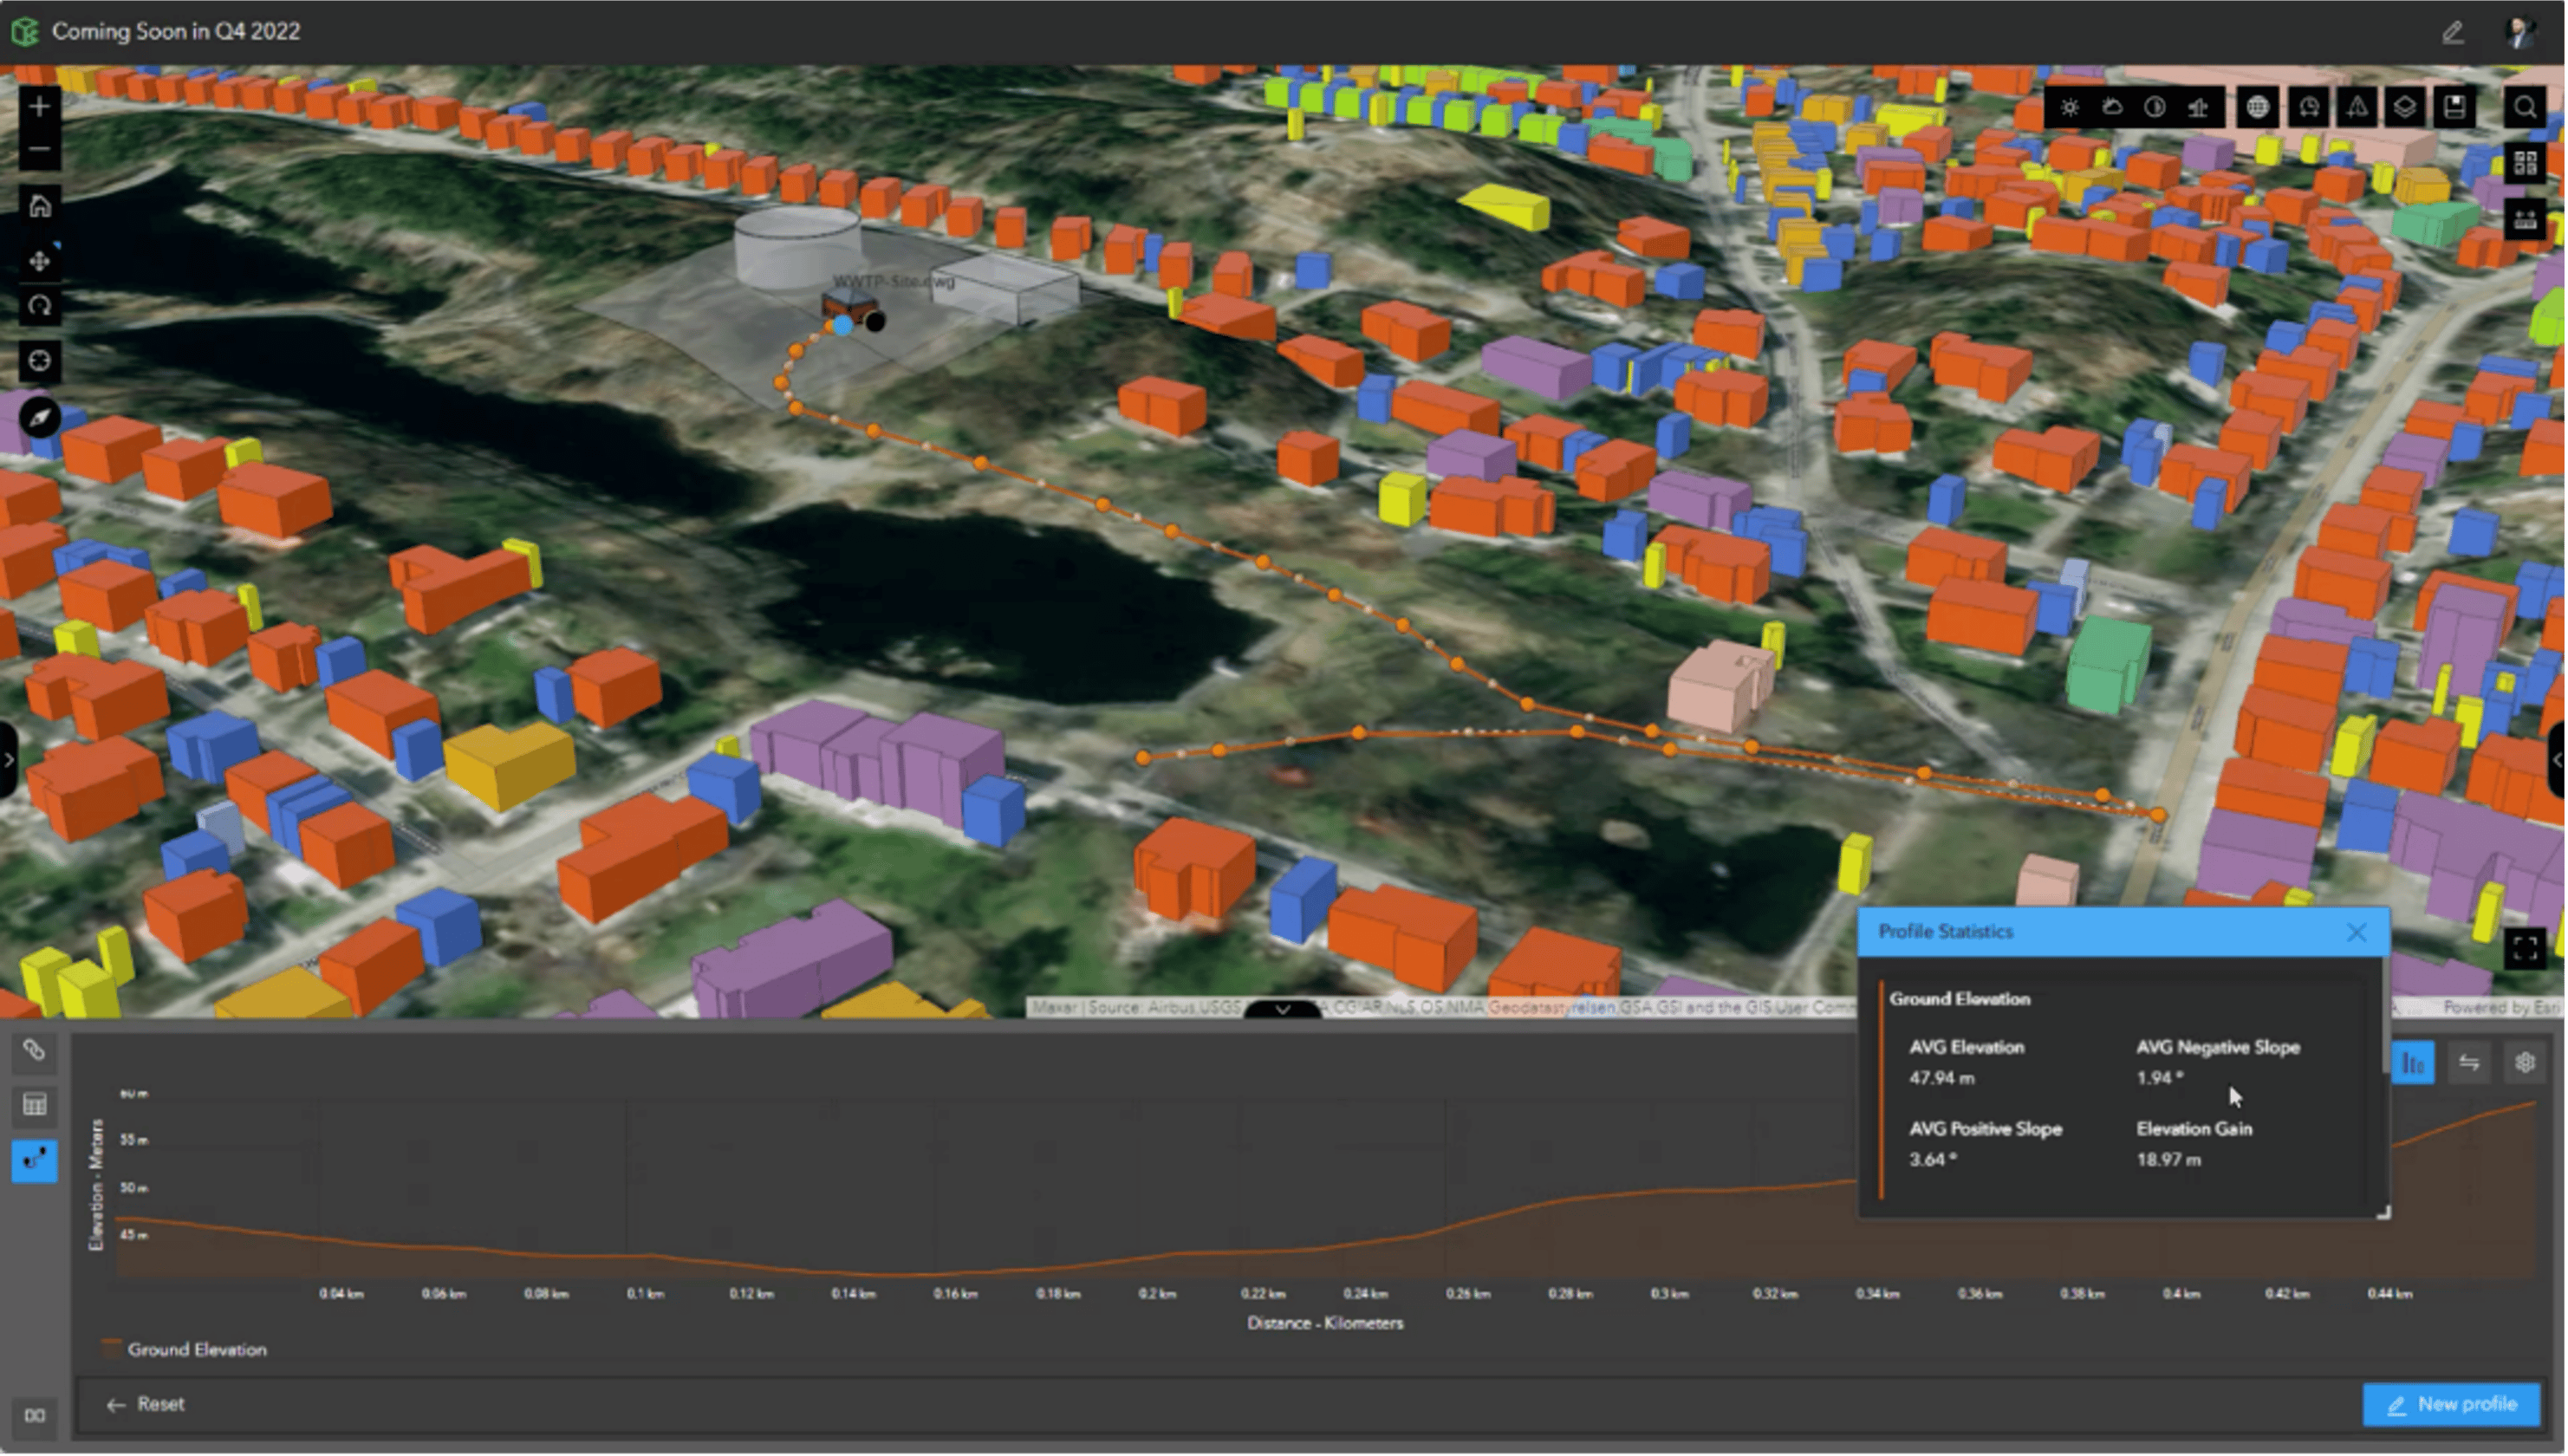Open the slice/layers tool in the top-right toolbar
This screenshot has height=1456, width=2568.
point(2404,107)
